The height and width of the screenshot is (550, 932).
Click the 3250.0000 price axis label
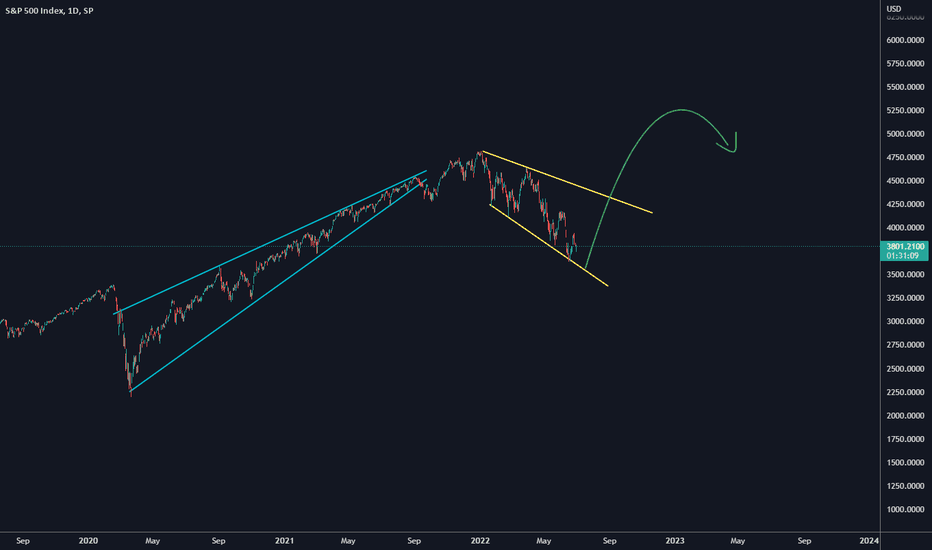pos(905,298)
